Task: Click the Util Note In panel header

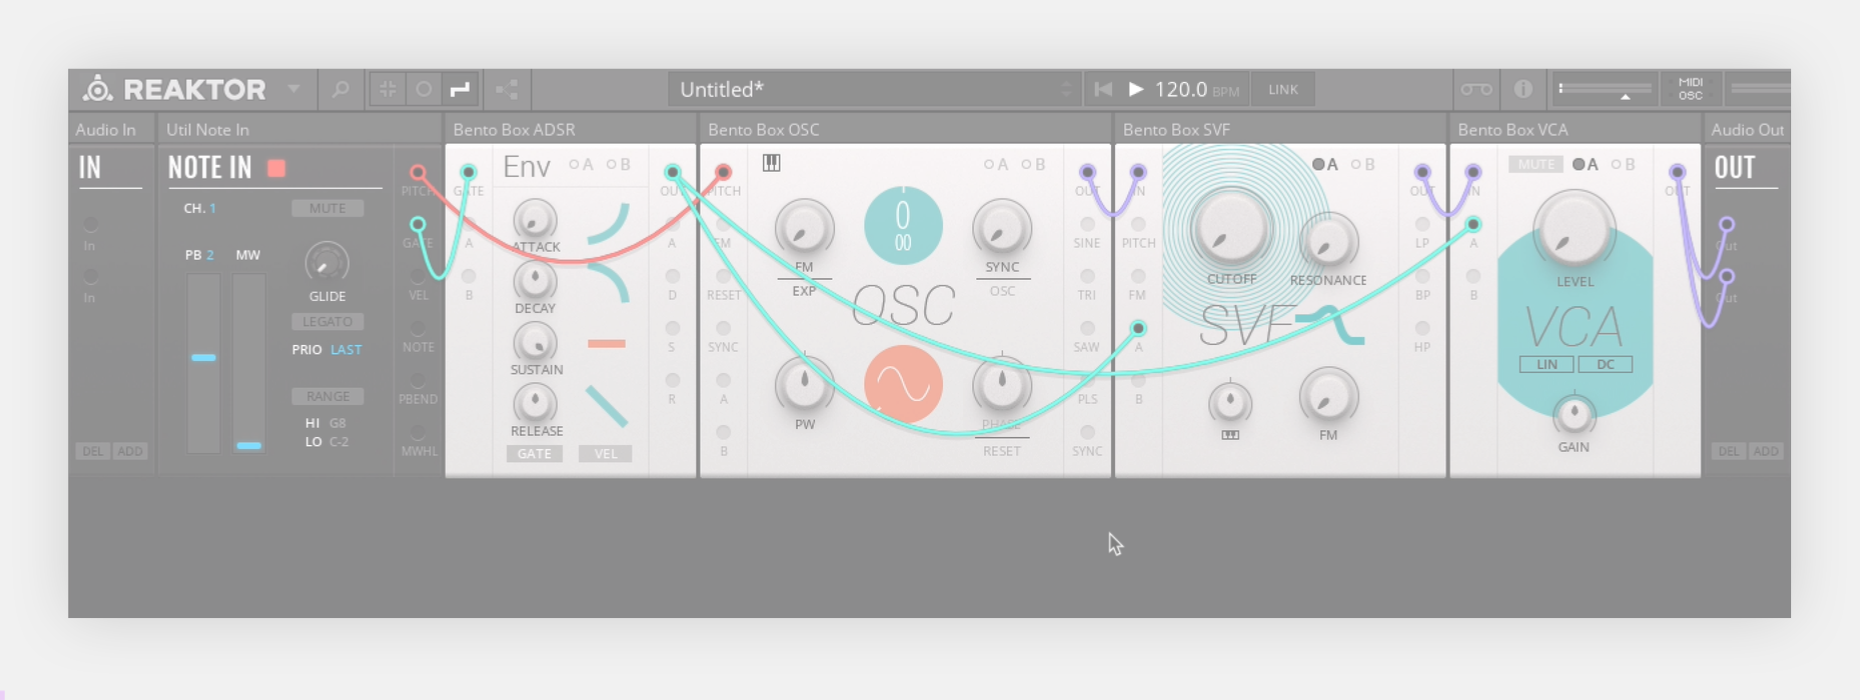Action: (x=299, y=129)
